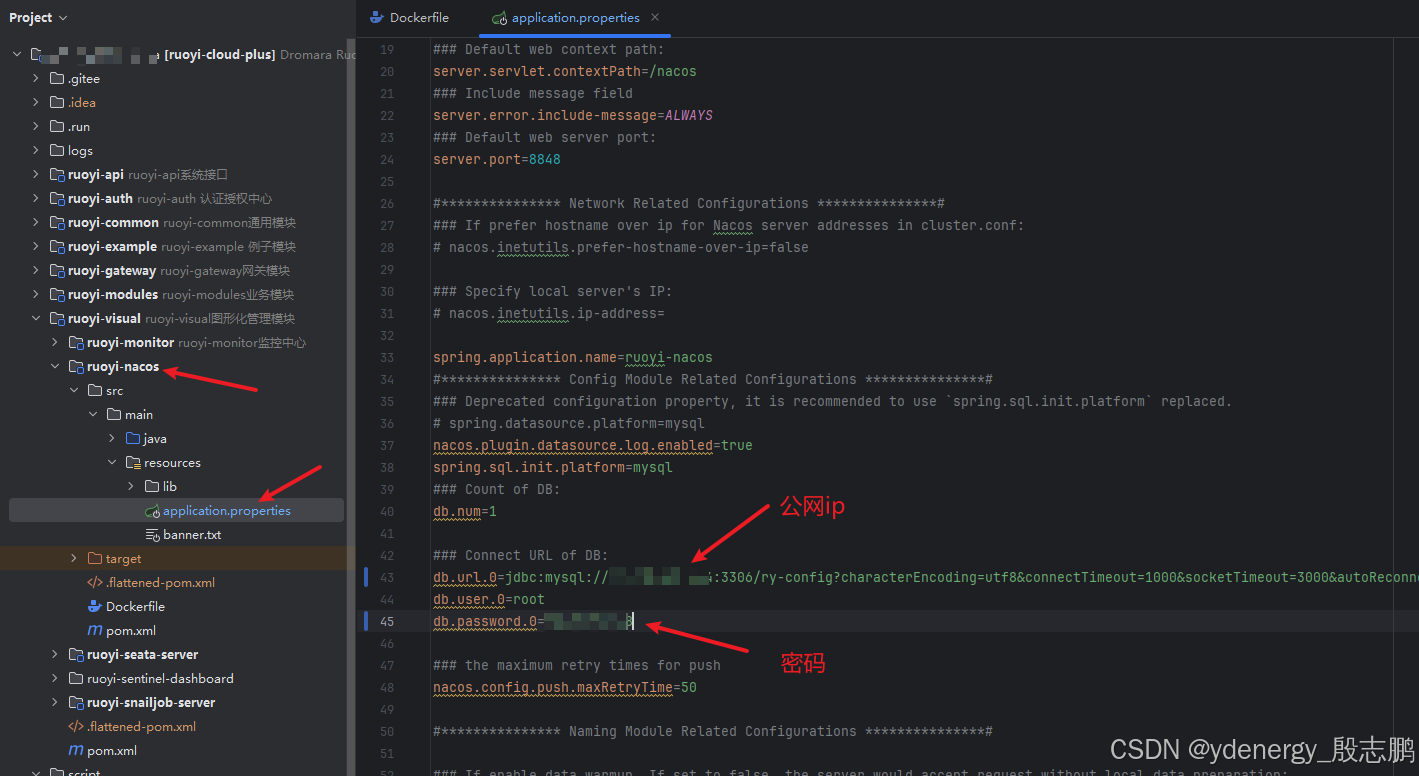This screenshot has width=1419, height=776.
Task: Click the resources folder icon
Action: click(133, 463)
